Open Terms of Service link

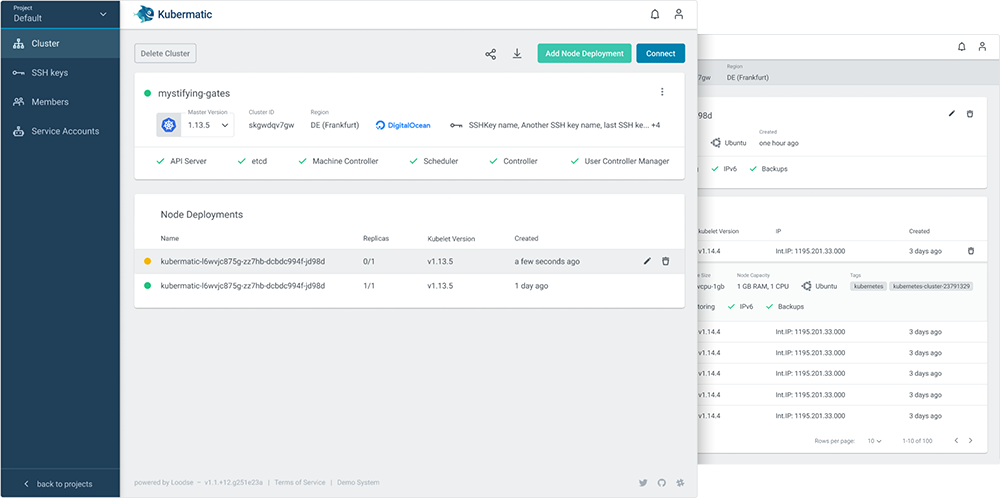coord(300,483)
